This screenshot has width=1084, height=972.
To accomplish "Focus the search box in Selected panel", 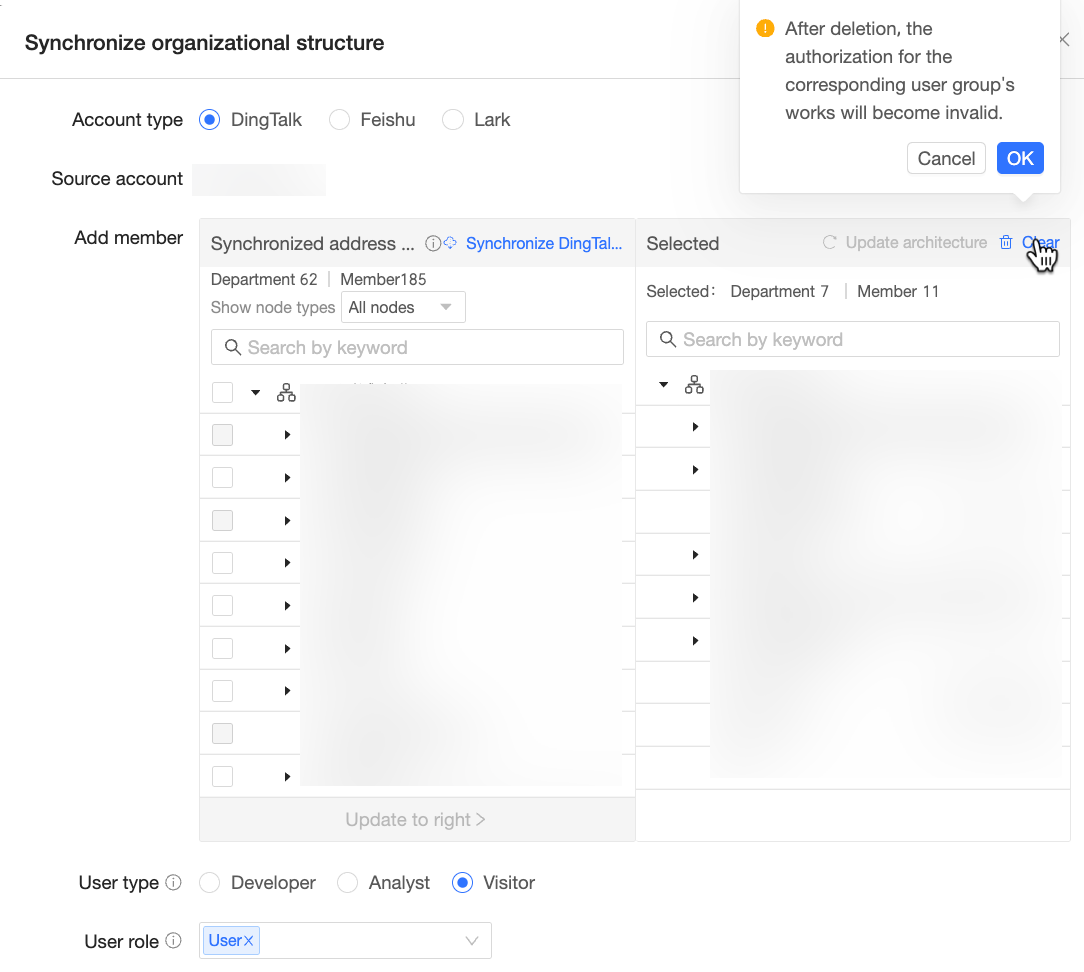I will click(853, 339).
